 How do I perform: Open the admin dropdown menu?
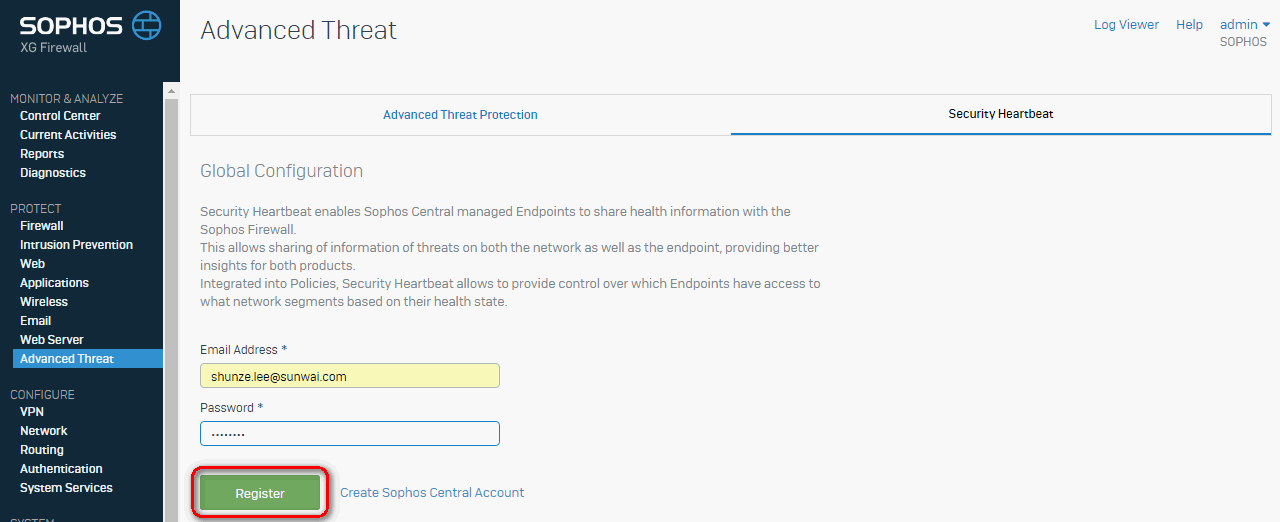coord(1244,24)
